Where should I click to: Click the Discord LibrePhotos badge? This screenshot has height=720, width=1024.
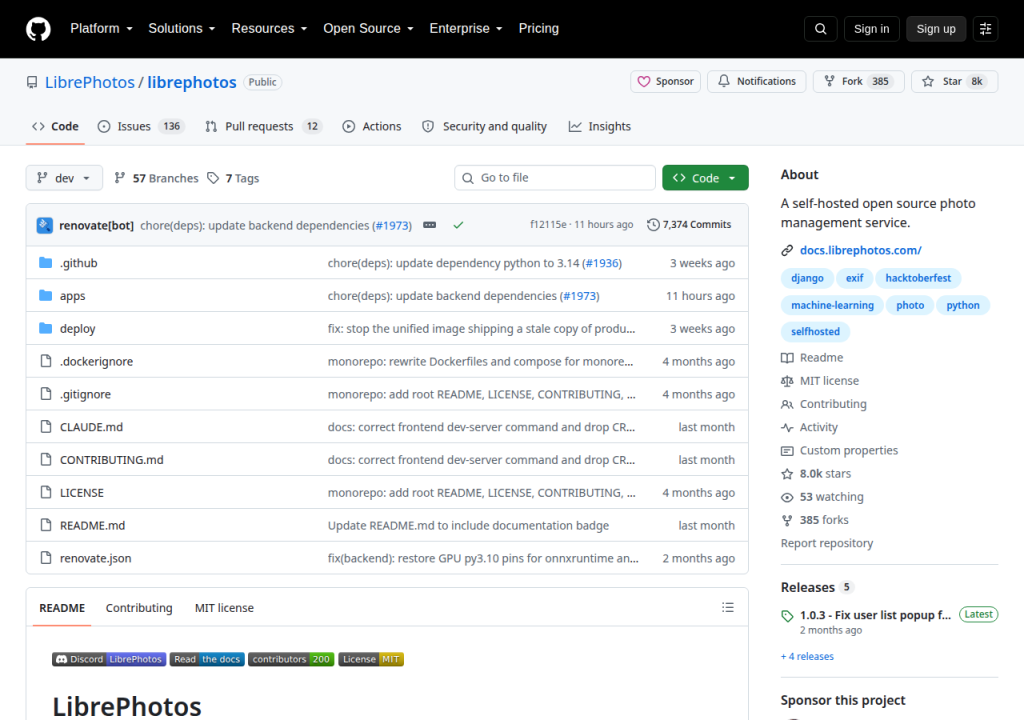pyautogui.click(x=109, y=659)
